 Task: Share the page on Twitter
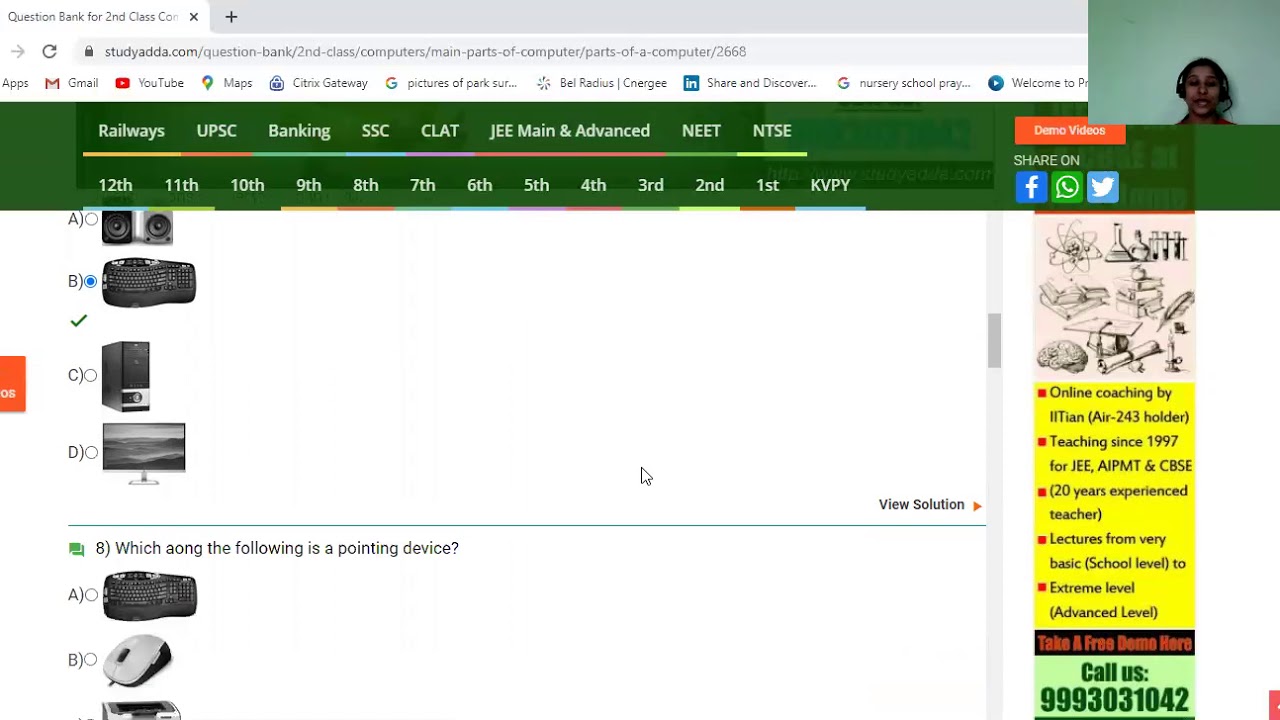click(1102, 187)
